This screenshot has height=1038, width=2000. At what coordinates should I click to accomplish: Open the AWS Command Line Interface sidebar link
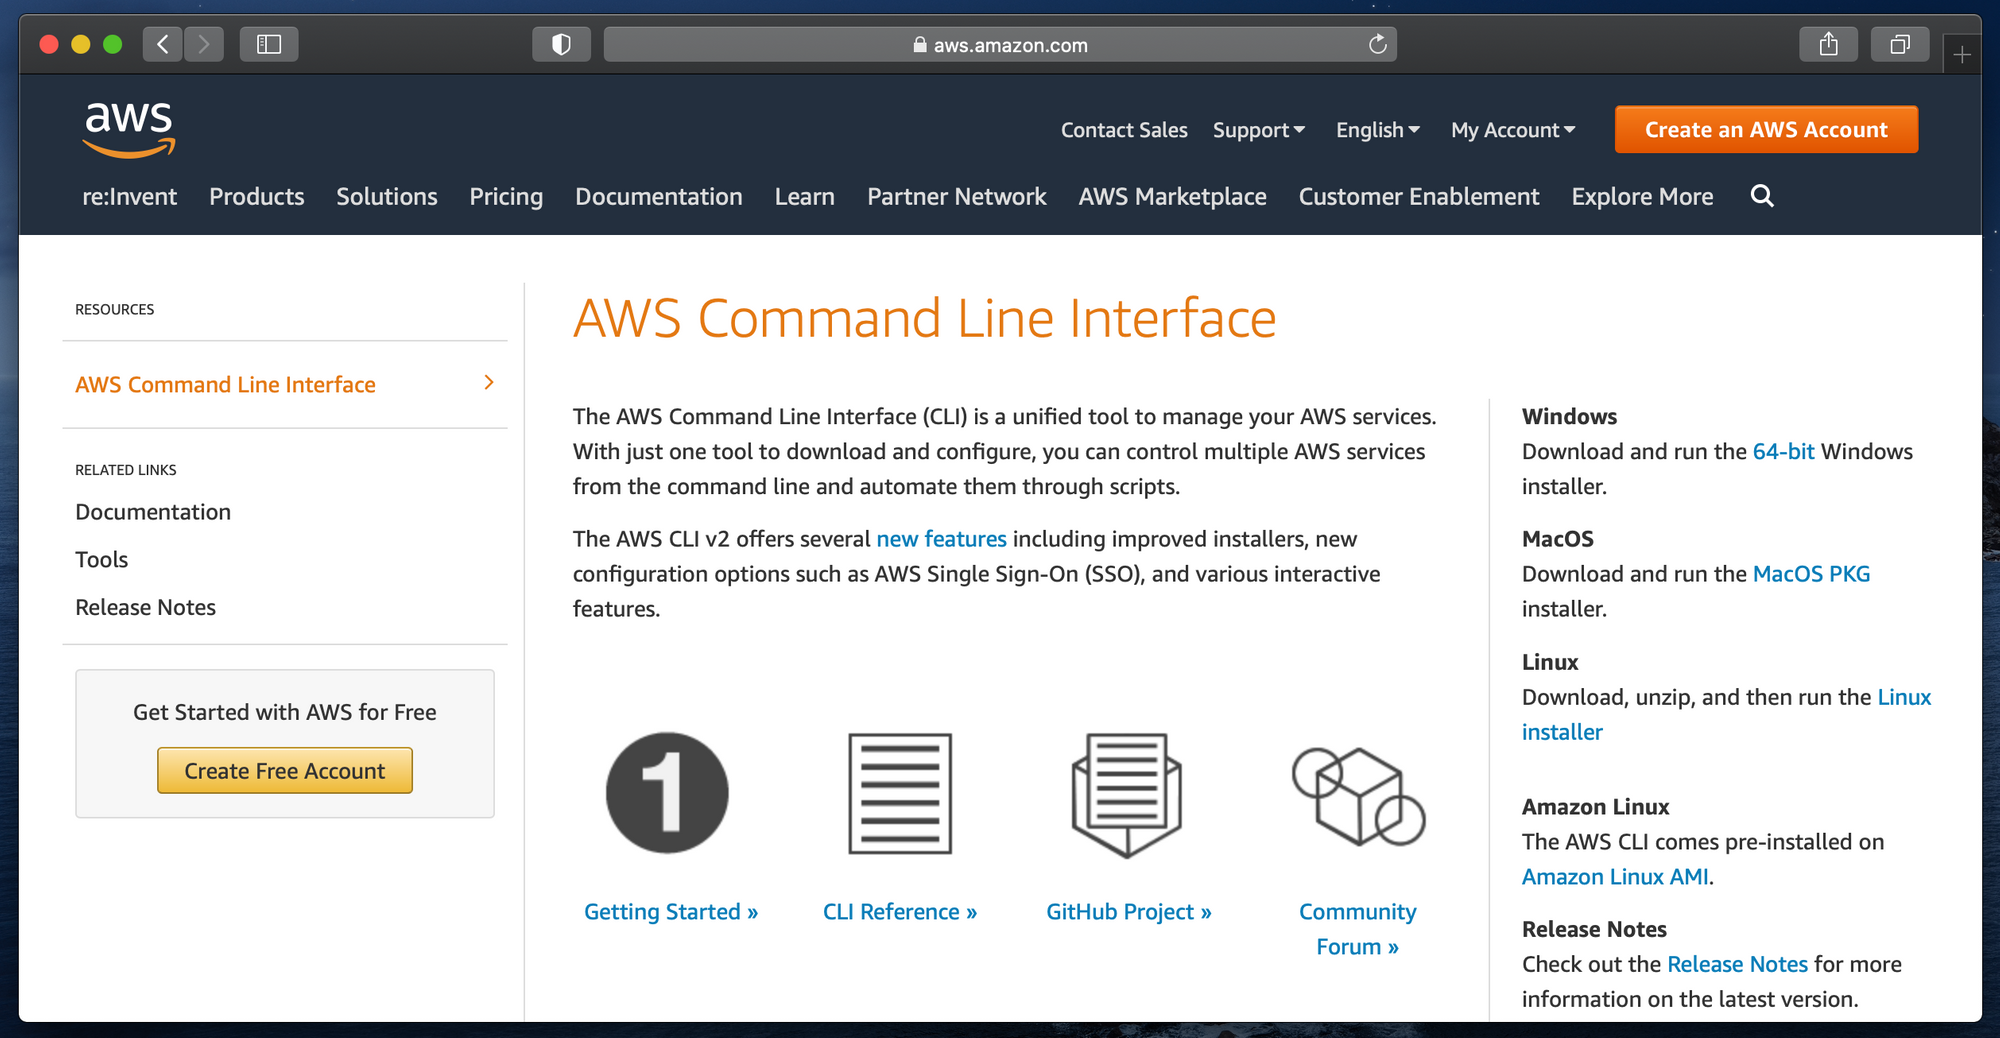[x=226, y=384]
